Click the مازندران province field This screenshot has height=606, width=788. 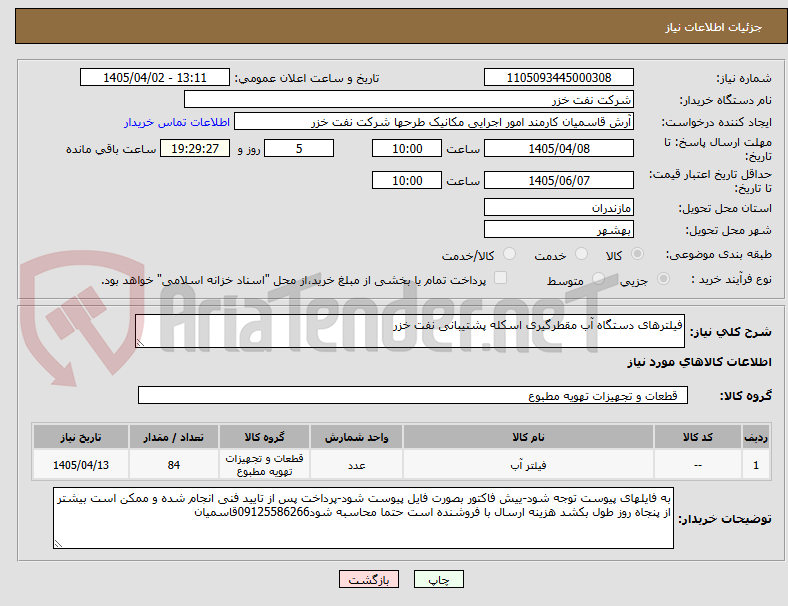click(x=559, y=207)
